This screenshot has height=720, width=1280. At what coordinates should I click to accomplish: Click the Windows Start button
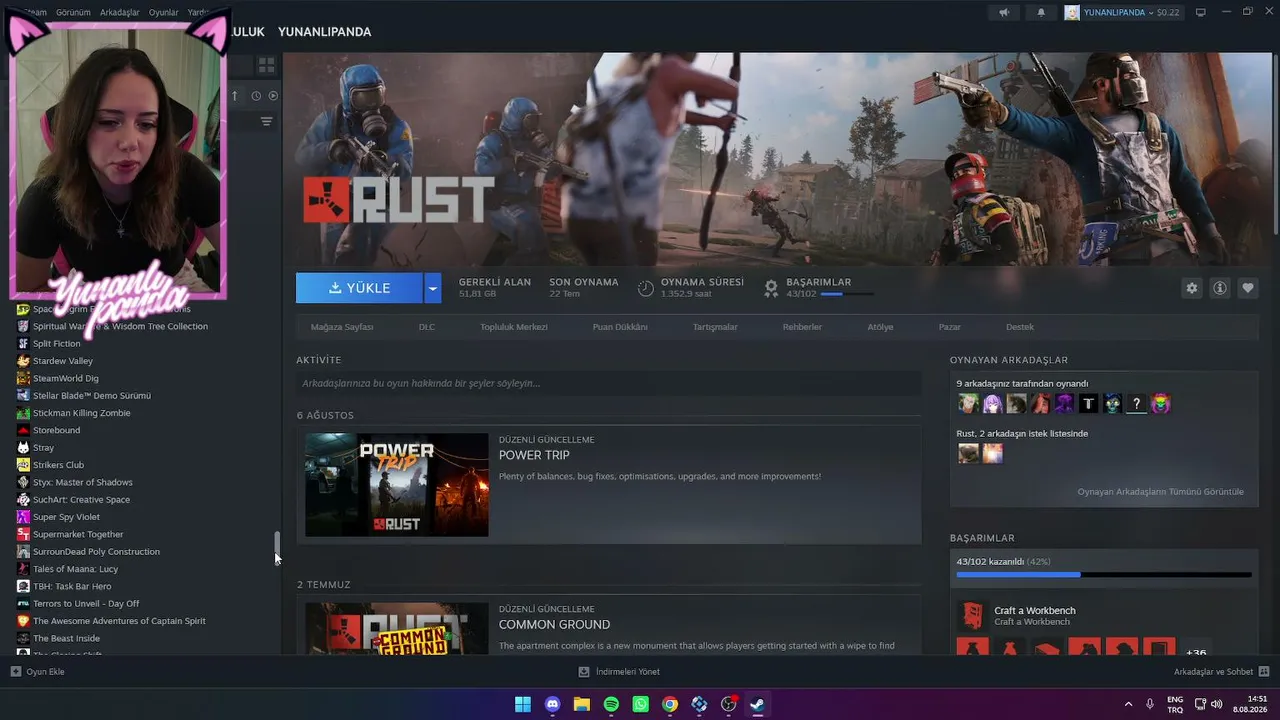click(x=523, y=704)
